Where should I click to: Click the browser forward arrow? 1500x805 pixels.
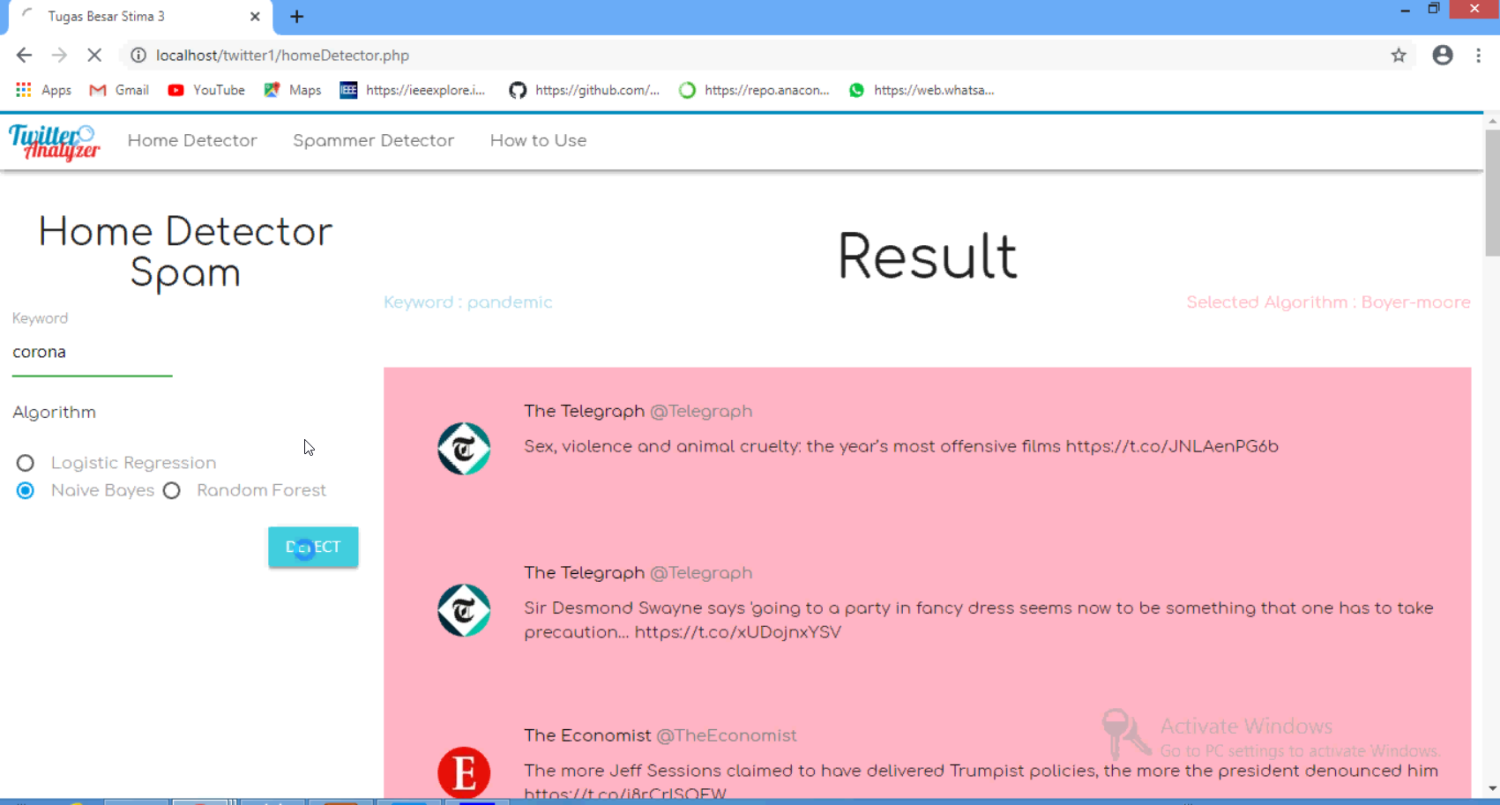tap(59, 55)
